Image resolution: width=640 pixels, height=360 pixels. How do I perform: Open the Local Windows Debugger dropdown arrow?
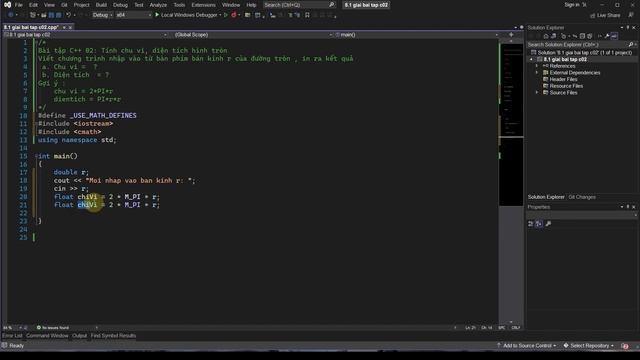pos(220,15)
